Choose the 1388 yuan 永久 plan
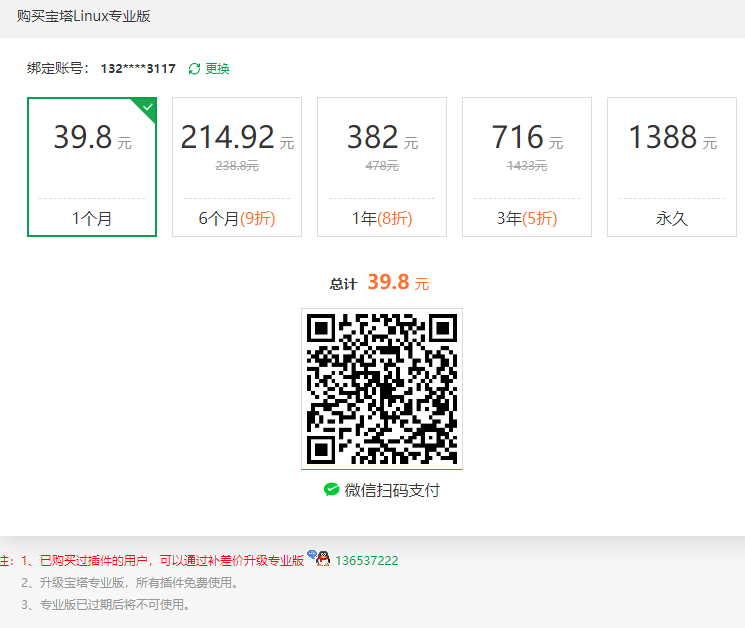The width and height of the screenshot is (745, 628). pyautogui.click(x=672, y=167)
